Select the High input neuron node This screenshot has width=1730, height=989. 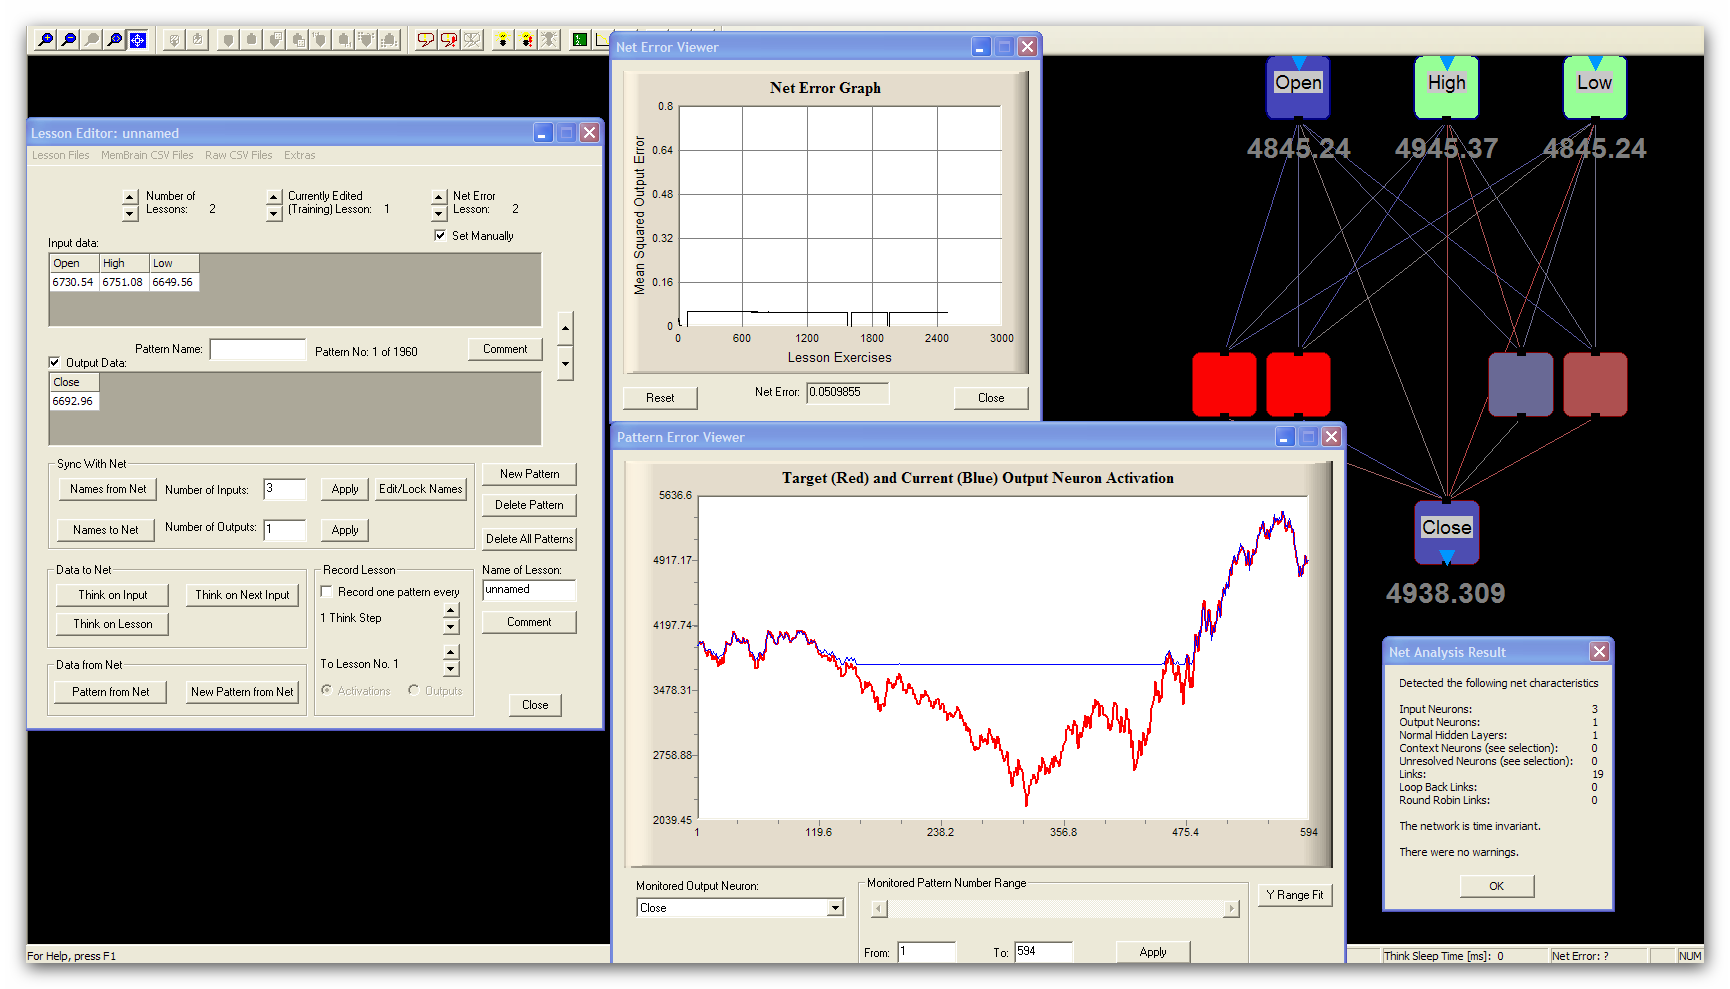point(1446,84)
